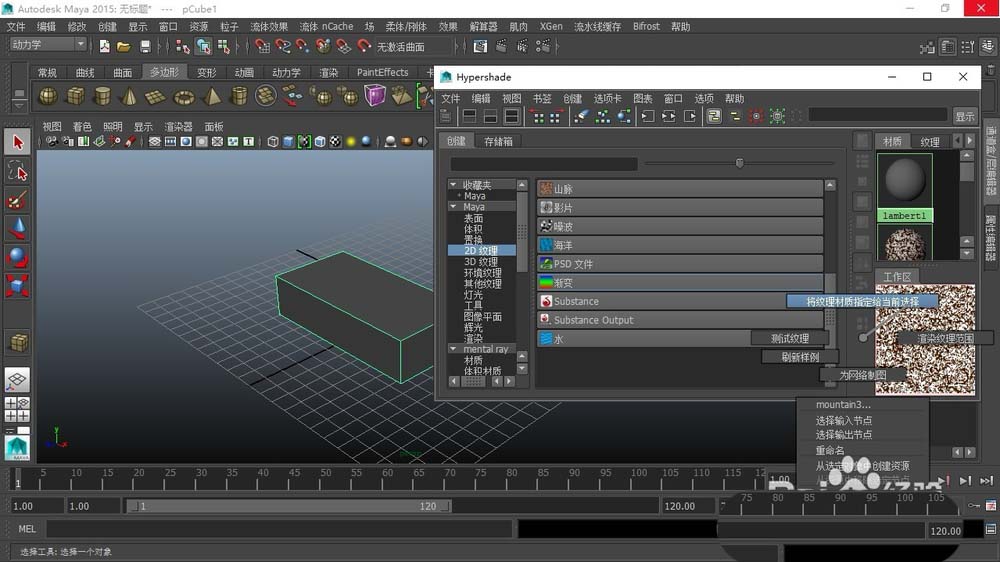Image resolution: width=1000 pixels, height=562 pixels.
Task: Click the save scene floppy icon
Action: (x=145, y=46)
